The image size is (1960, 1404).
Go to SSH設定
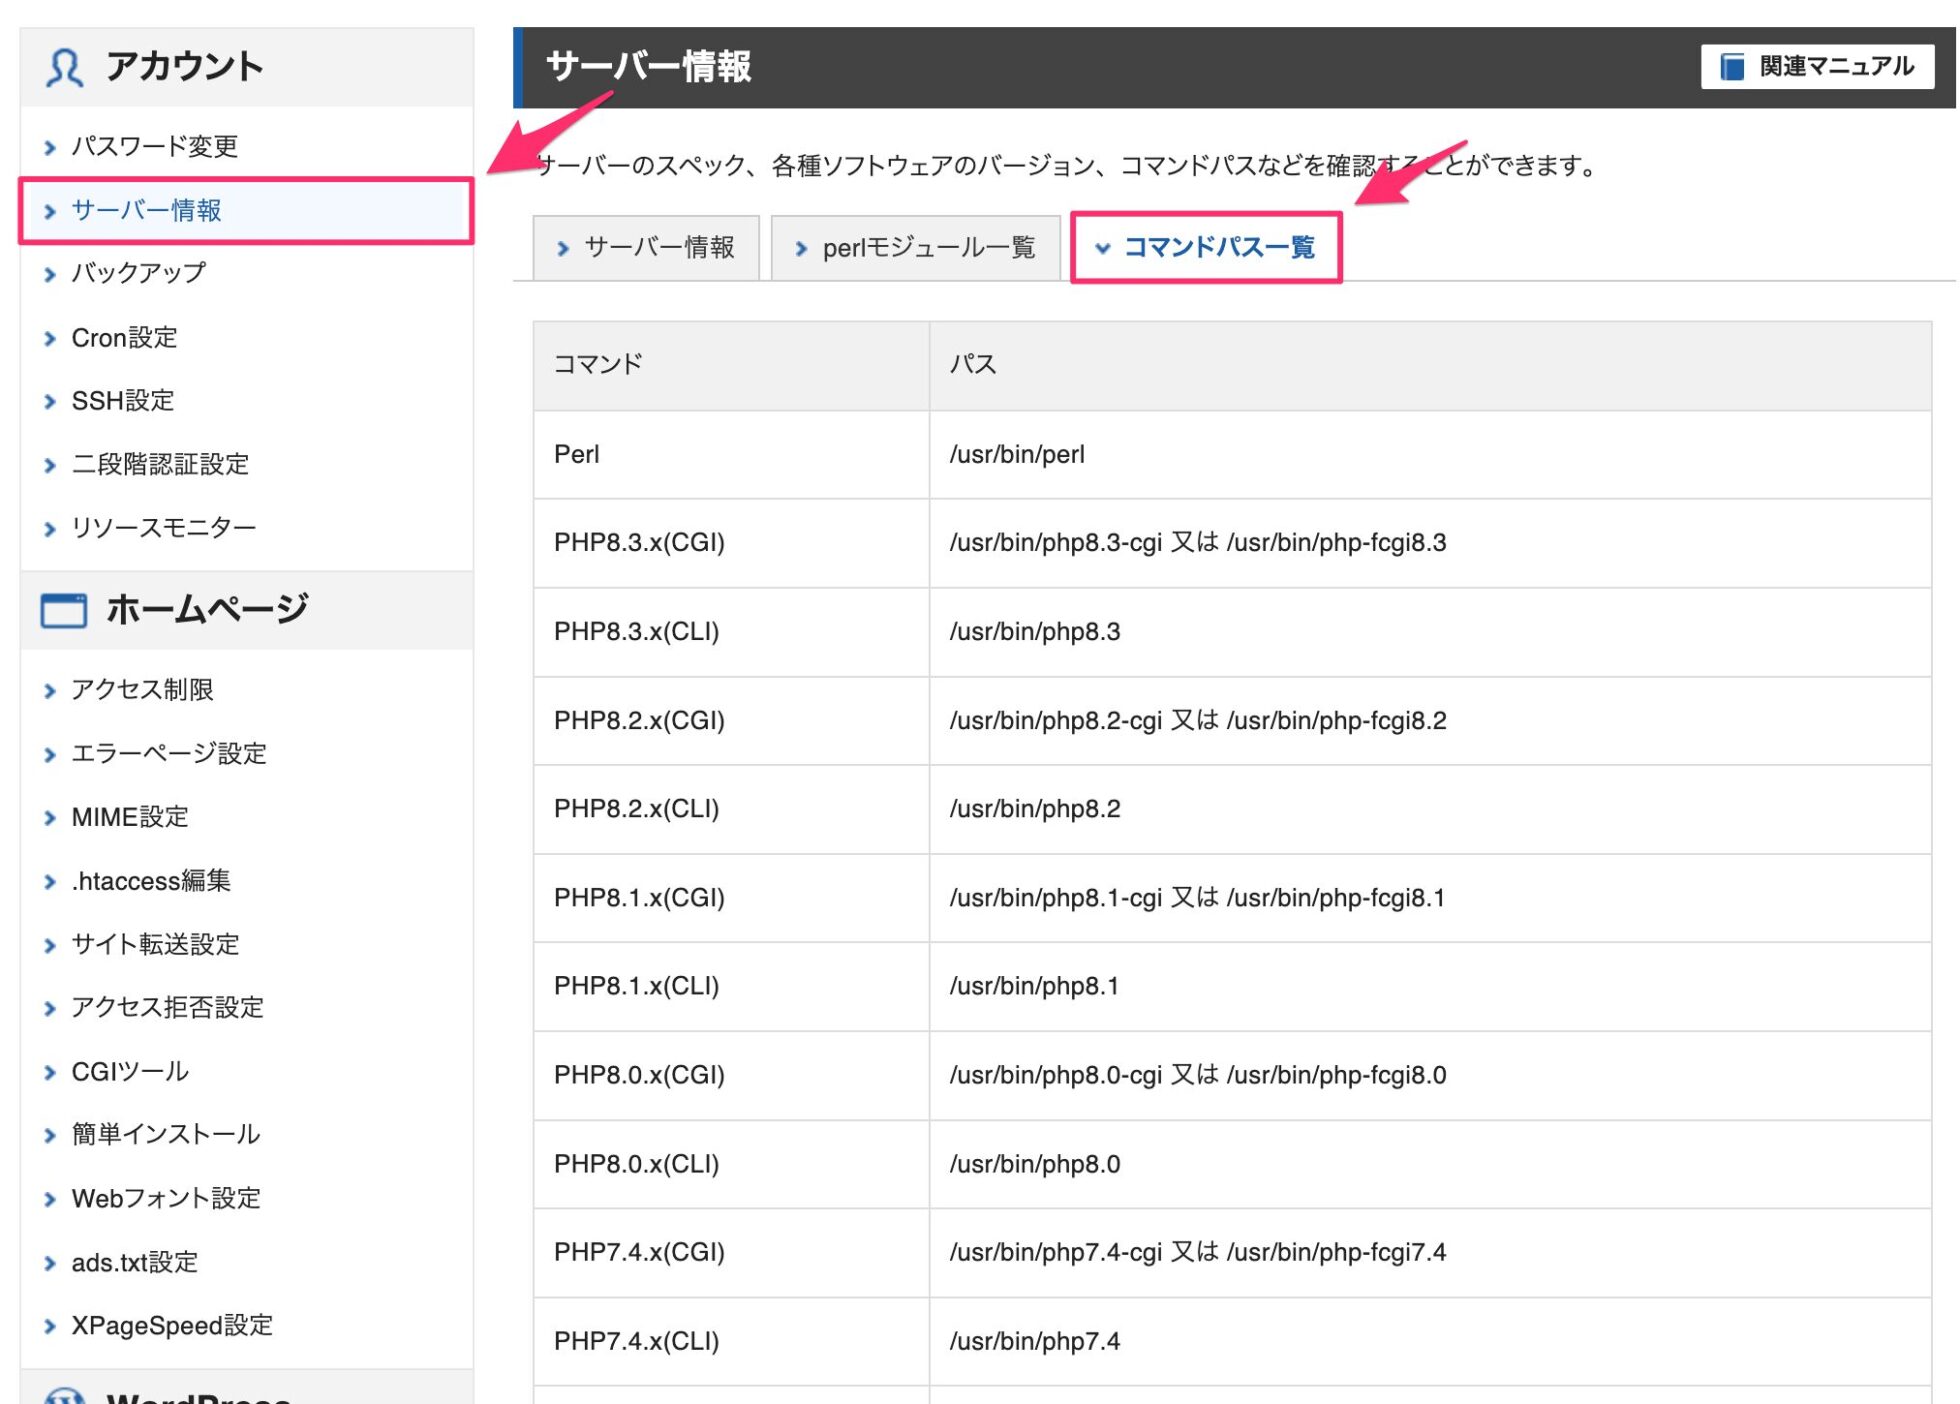(x=122, y=400)
